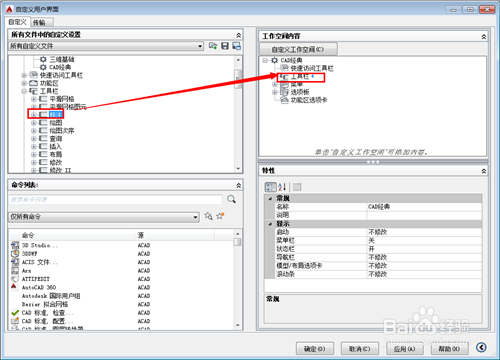Viewport: 500px width, 360px height.
Task: Click the 选项板 icon in workspace tree
Action: click(x=284, y=92)
